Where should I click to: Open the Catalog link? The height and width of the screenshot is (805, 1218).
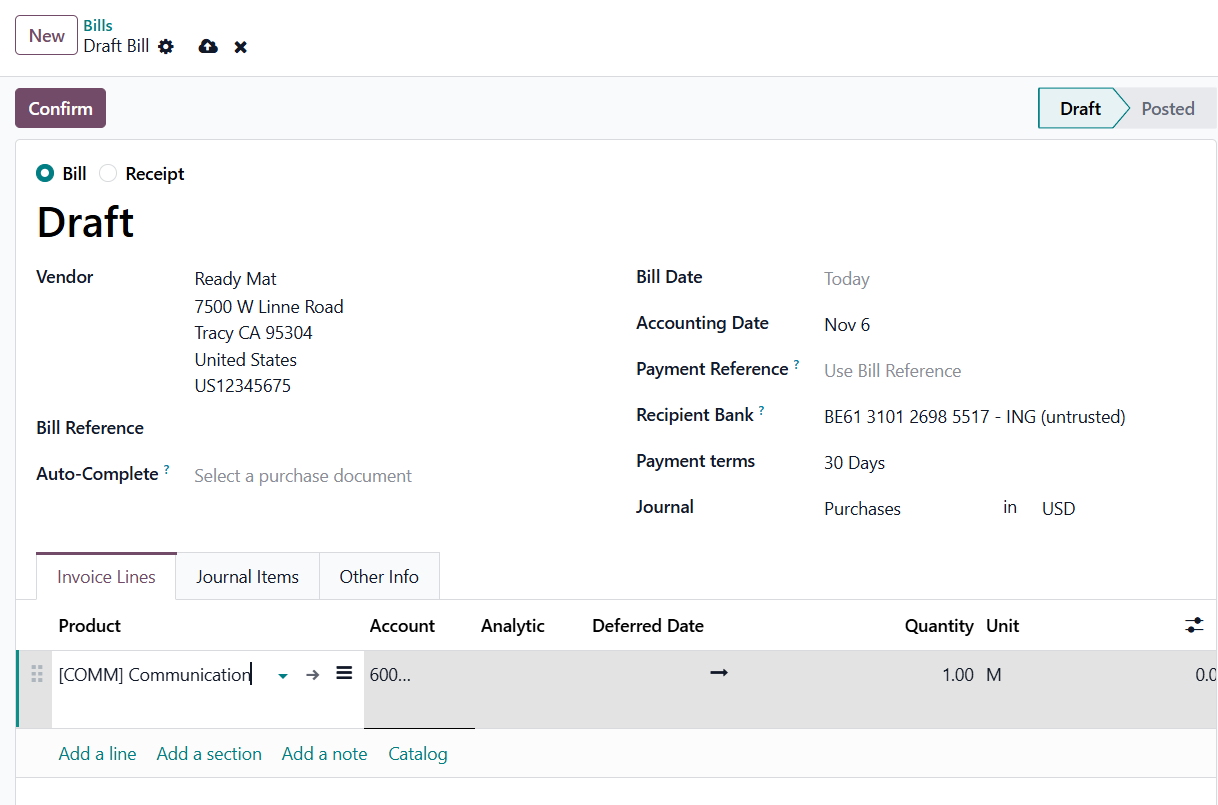point(418,754)
